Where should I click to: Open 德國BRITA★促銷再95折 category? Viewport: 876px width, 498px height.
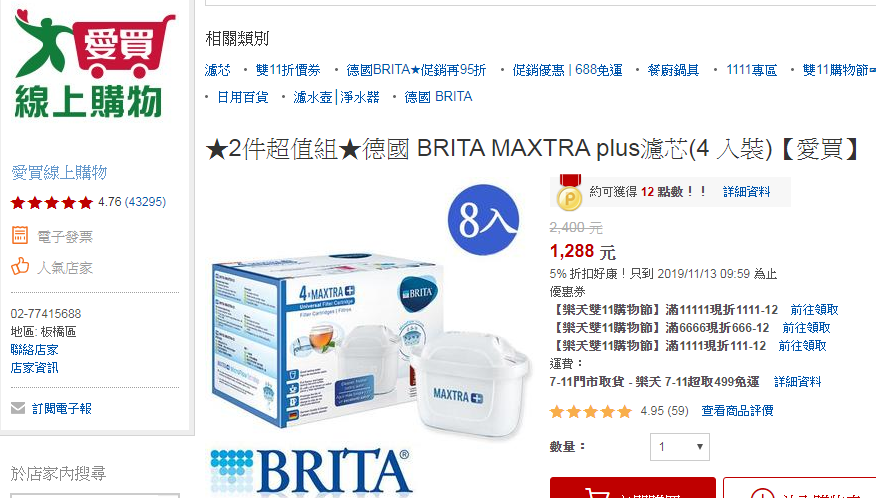click(416, 70)
